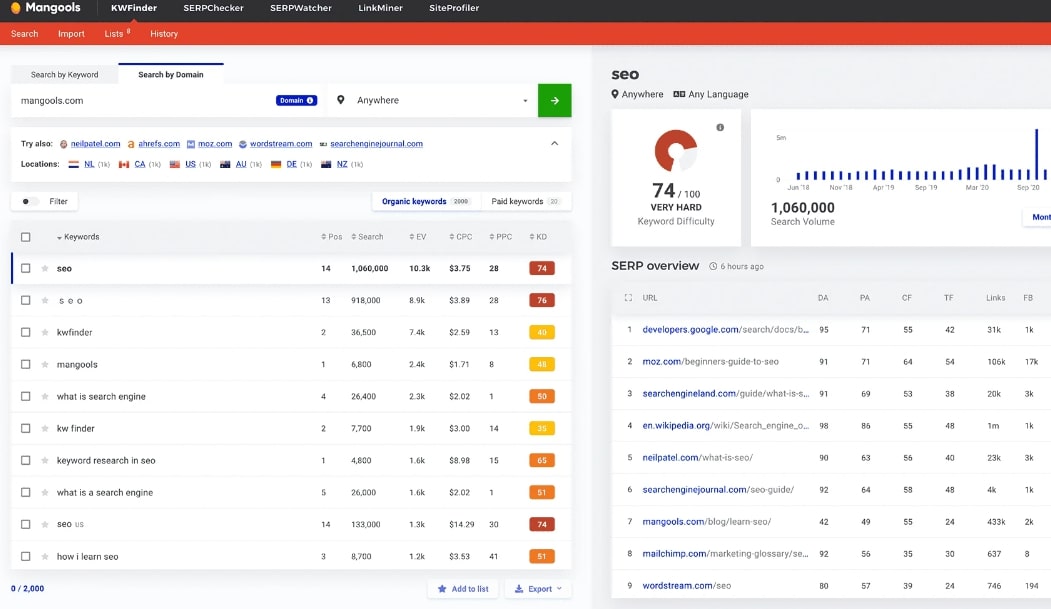
Task: Open the LinkMiner tab
Action: pos(380,8)
